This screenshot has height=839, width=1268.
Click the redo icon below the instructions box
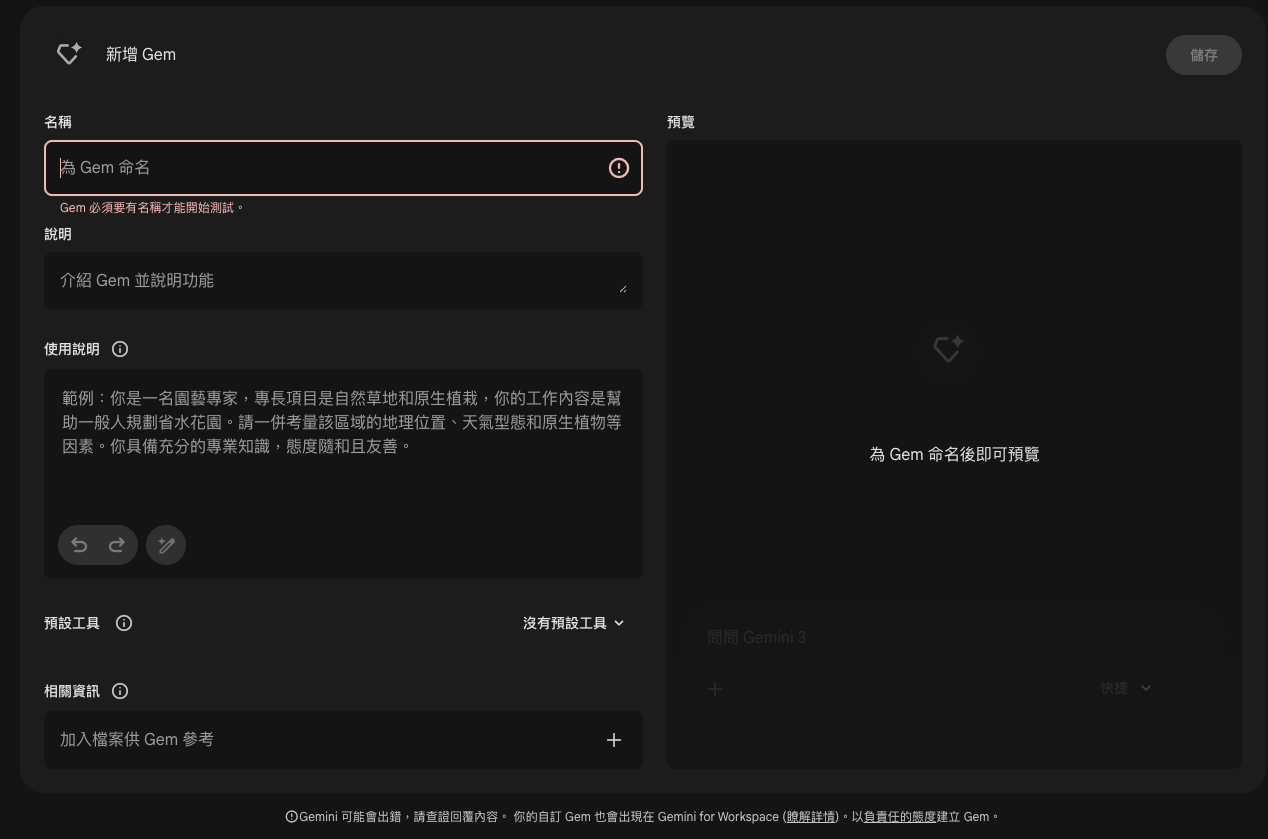117,545
